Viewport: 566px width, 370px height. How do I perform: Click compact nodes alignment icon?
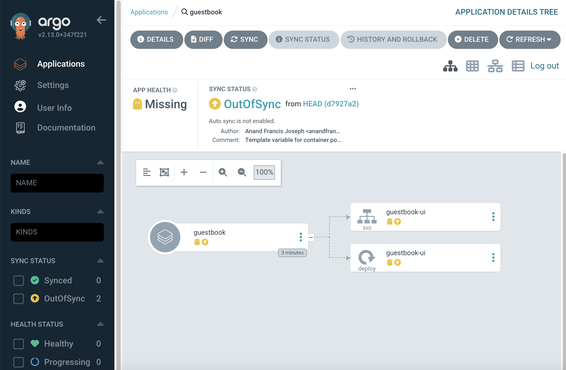[147, 172]
